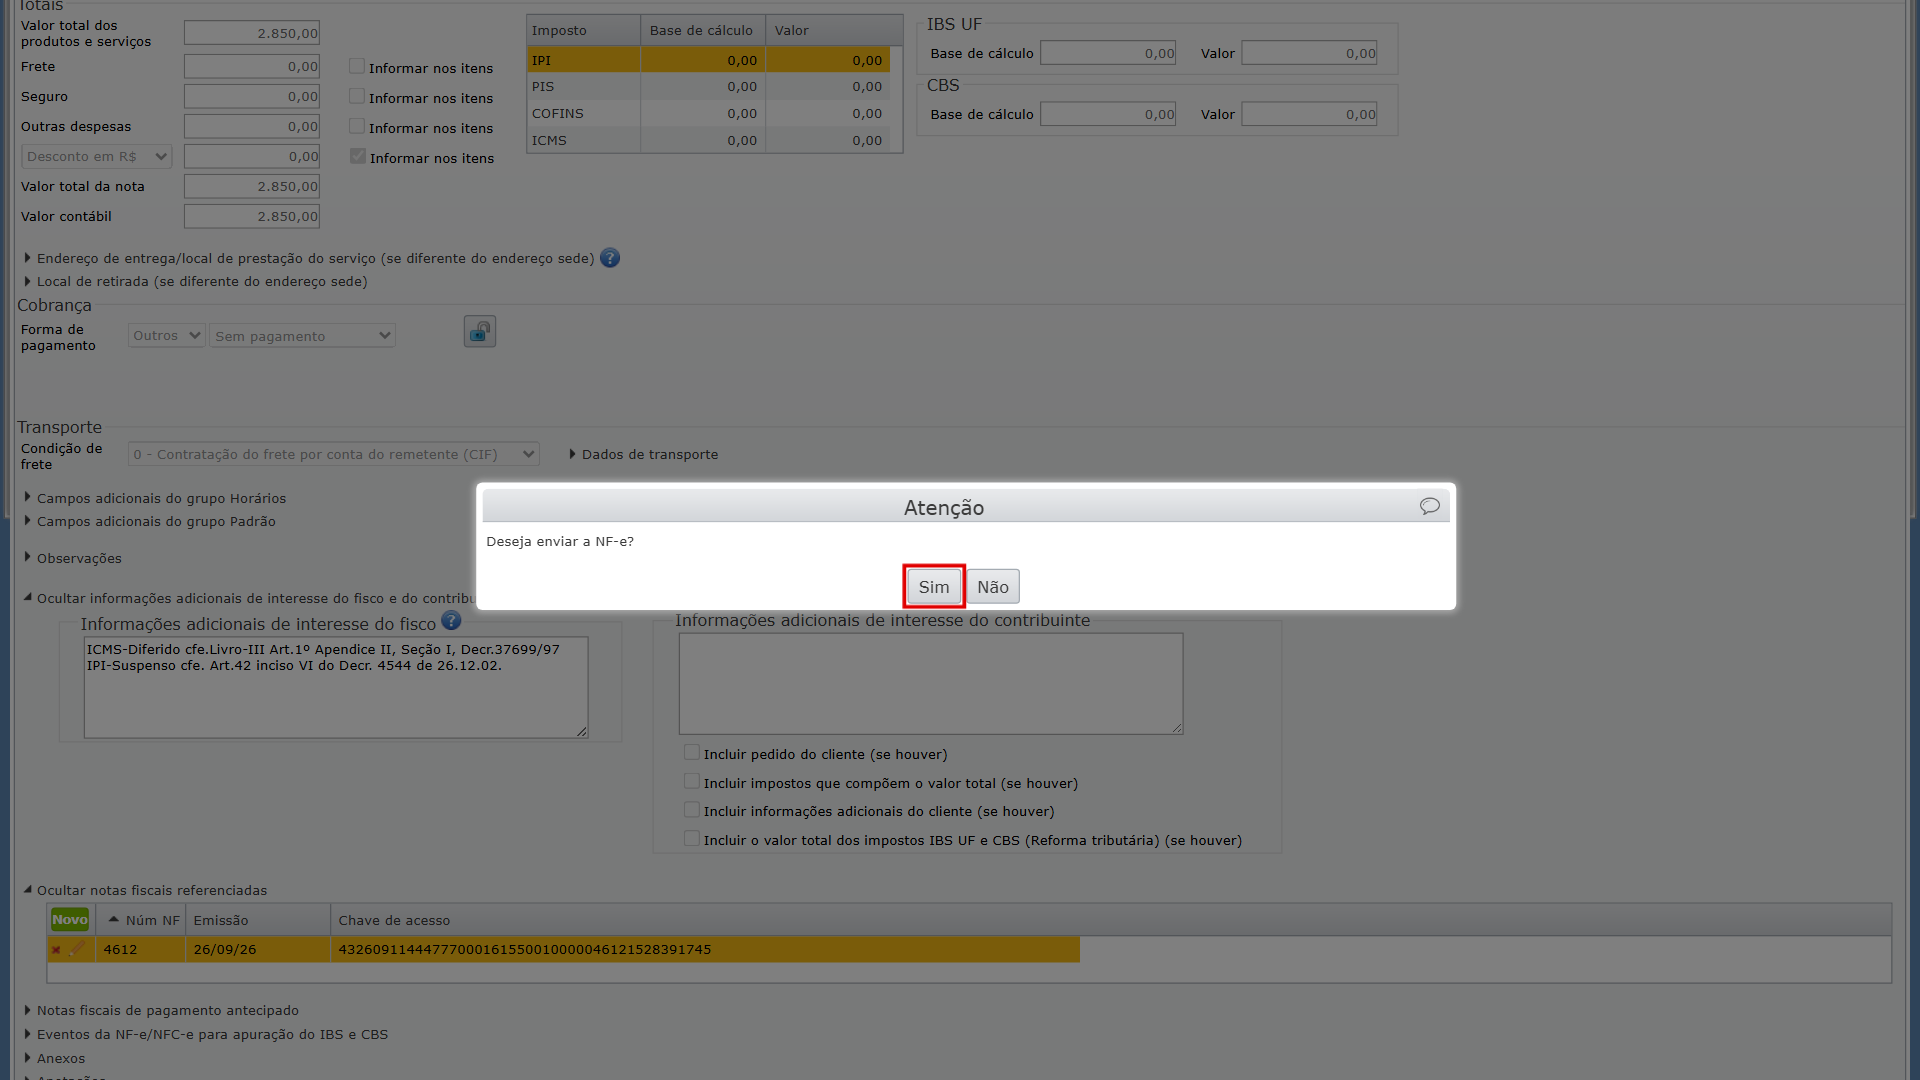Open the Desconto em R$ dropdown
This screenshot has width=1920, height=1080.
pyautogui.click(x=97, y=157)
